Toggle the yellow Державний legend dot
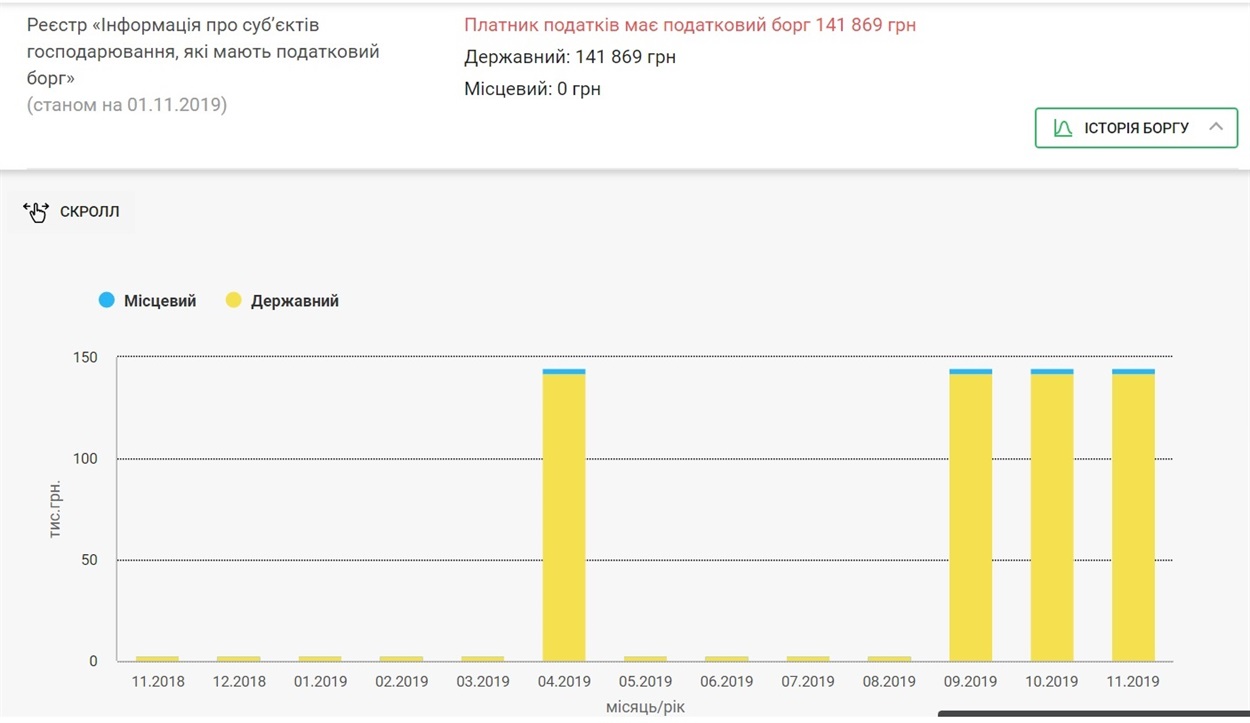Image resolution: width=1250 pixels, height=723 pixels. click(x=234, y=300)
